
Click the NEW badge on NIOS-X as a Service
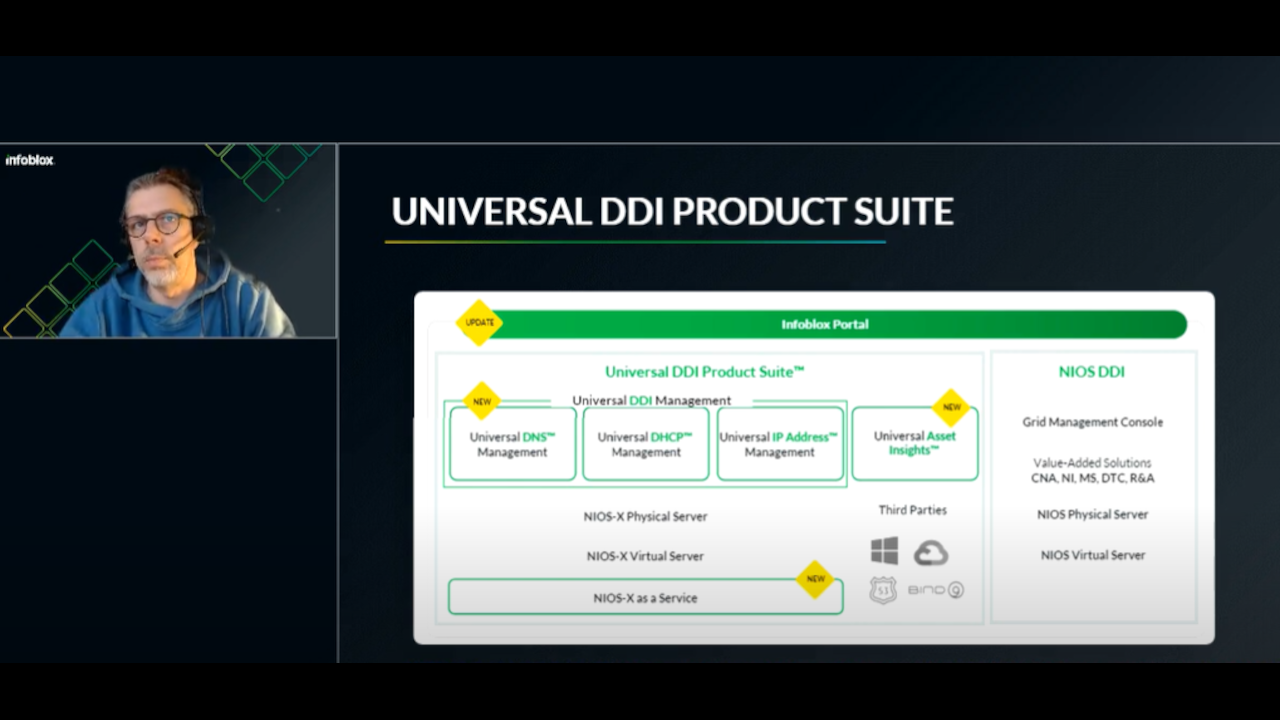816,579
